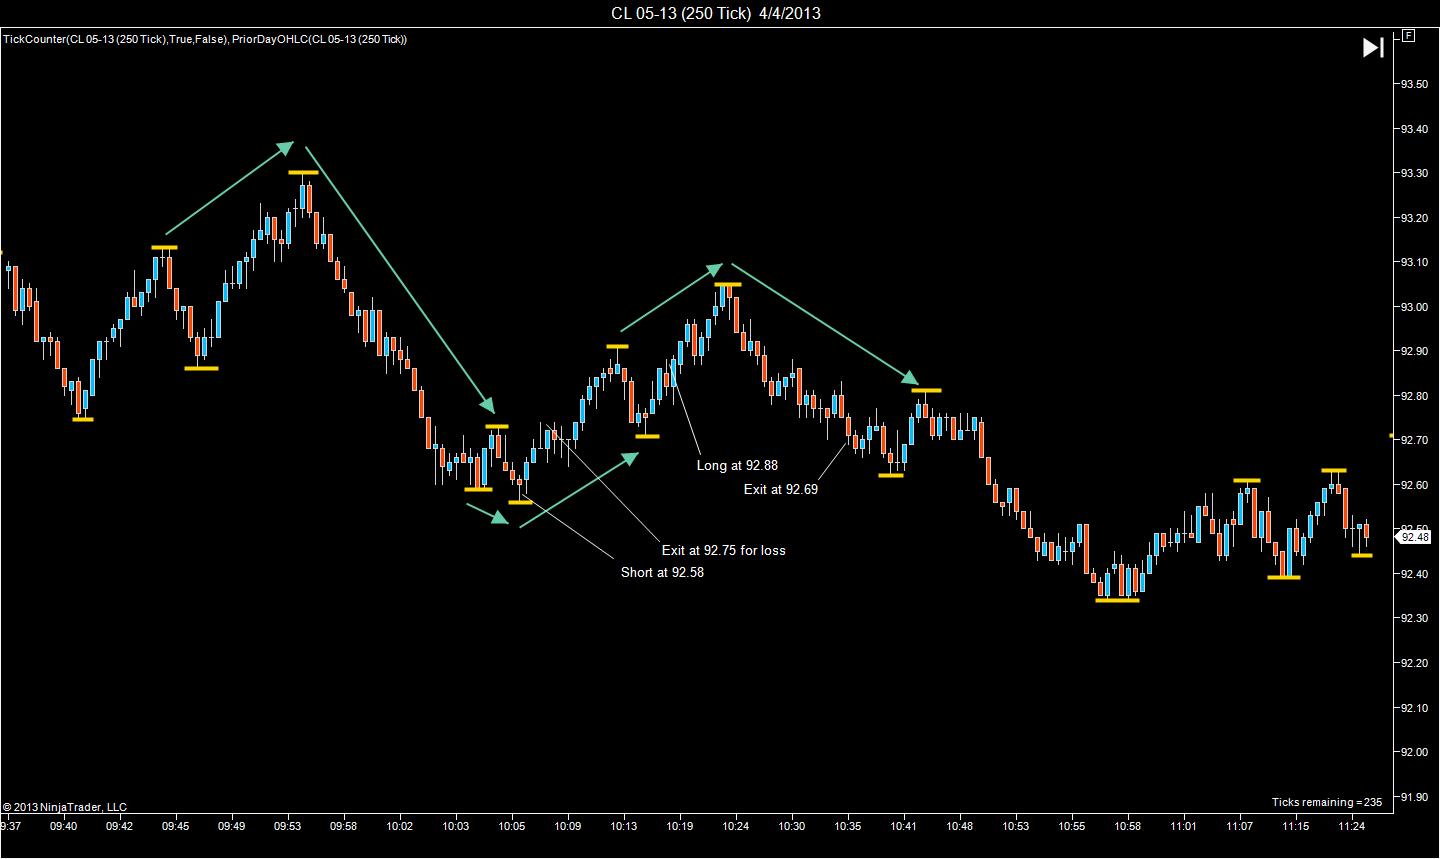
Task: Click the 11:07 time axis label
Action: [1240, 827]
